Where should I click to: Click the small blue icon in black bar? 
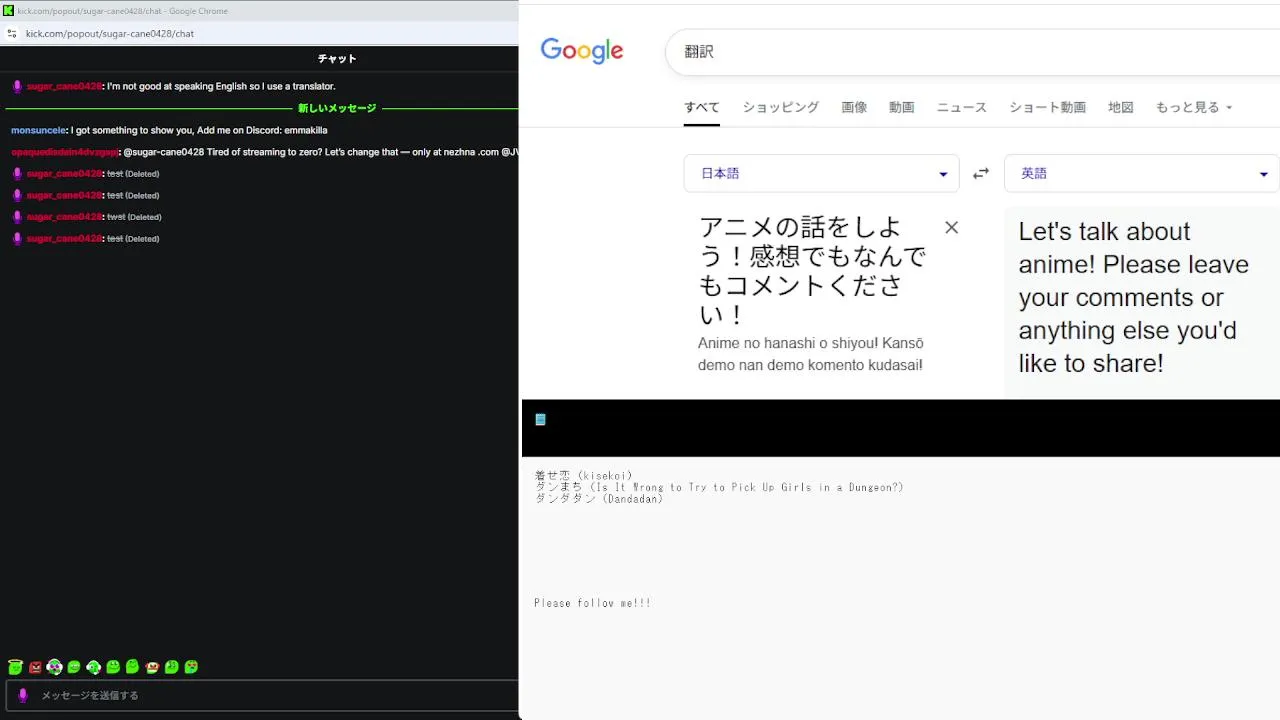[540, 419]
